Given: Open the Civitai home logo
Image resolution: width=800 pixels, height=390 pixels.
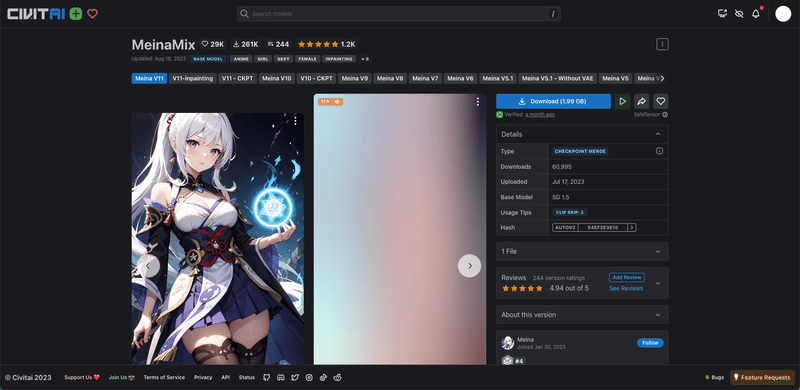Looking at the screenshot, I should [x=36, y=14].
